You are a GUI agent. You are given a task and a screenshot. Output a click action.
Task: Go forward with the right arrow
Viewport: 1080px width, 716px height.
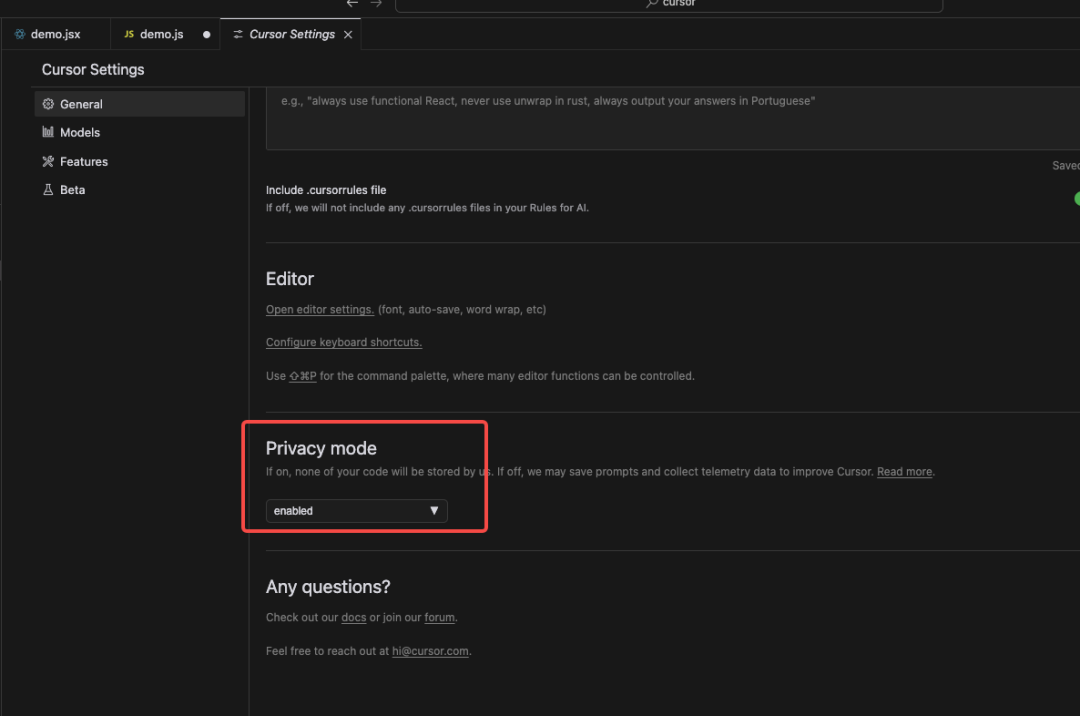click(376, 3)
